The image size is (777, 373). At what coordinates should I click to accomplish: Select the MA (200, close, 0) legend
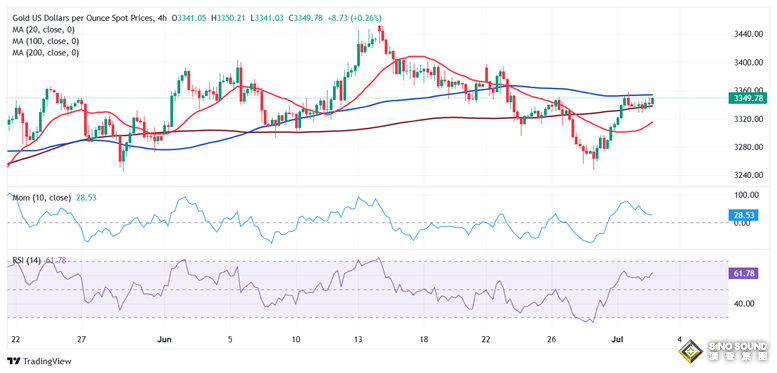(46, 52)
